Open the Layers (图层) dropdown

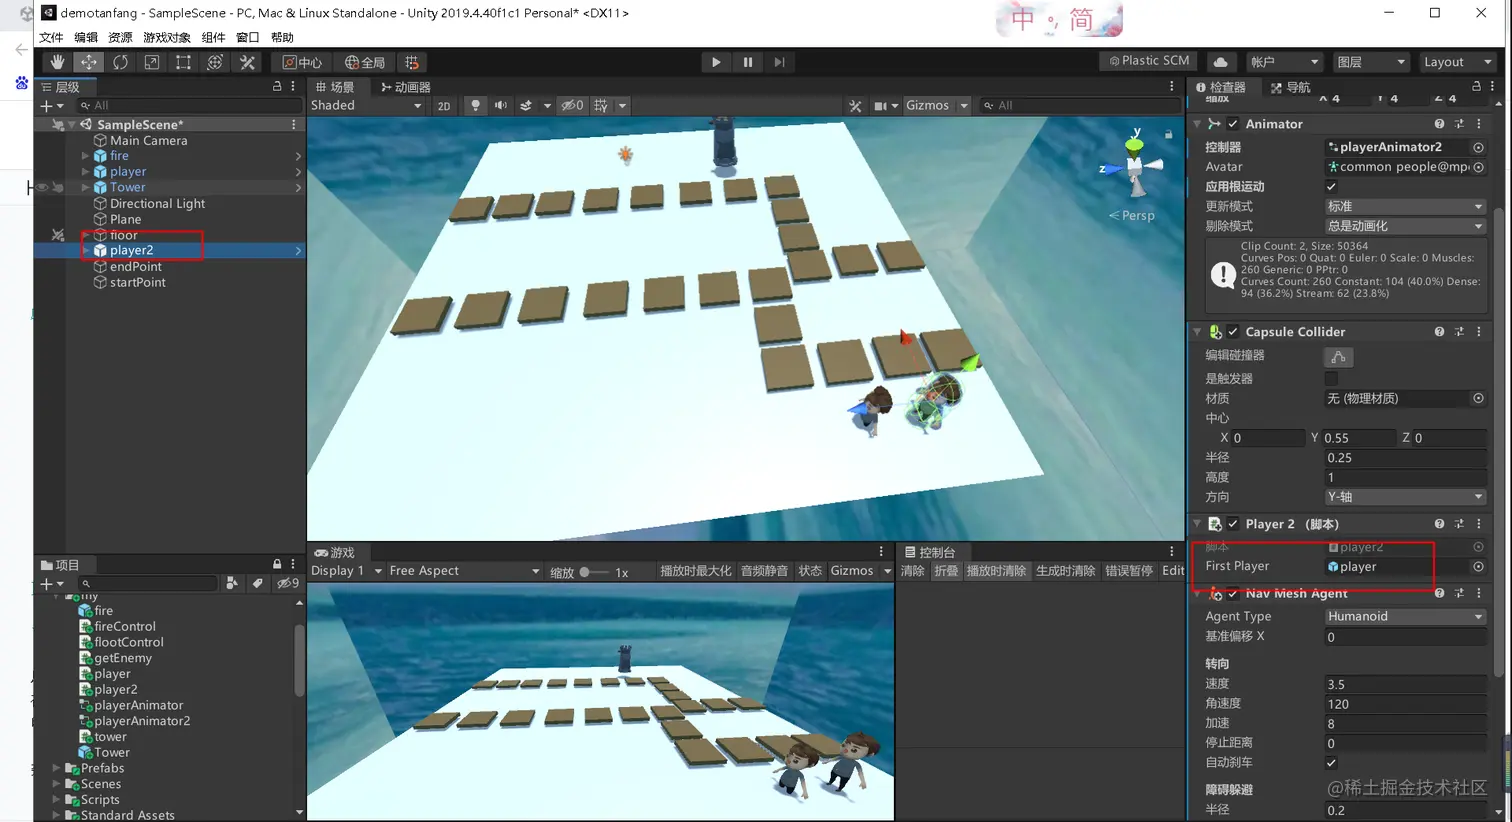(x=1371, y=62)
